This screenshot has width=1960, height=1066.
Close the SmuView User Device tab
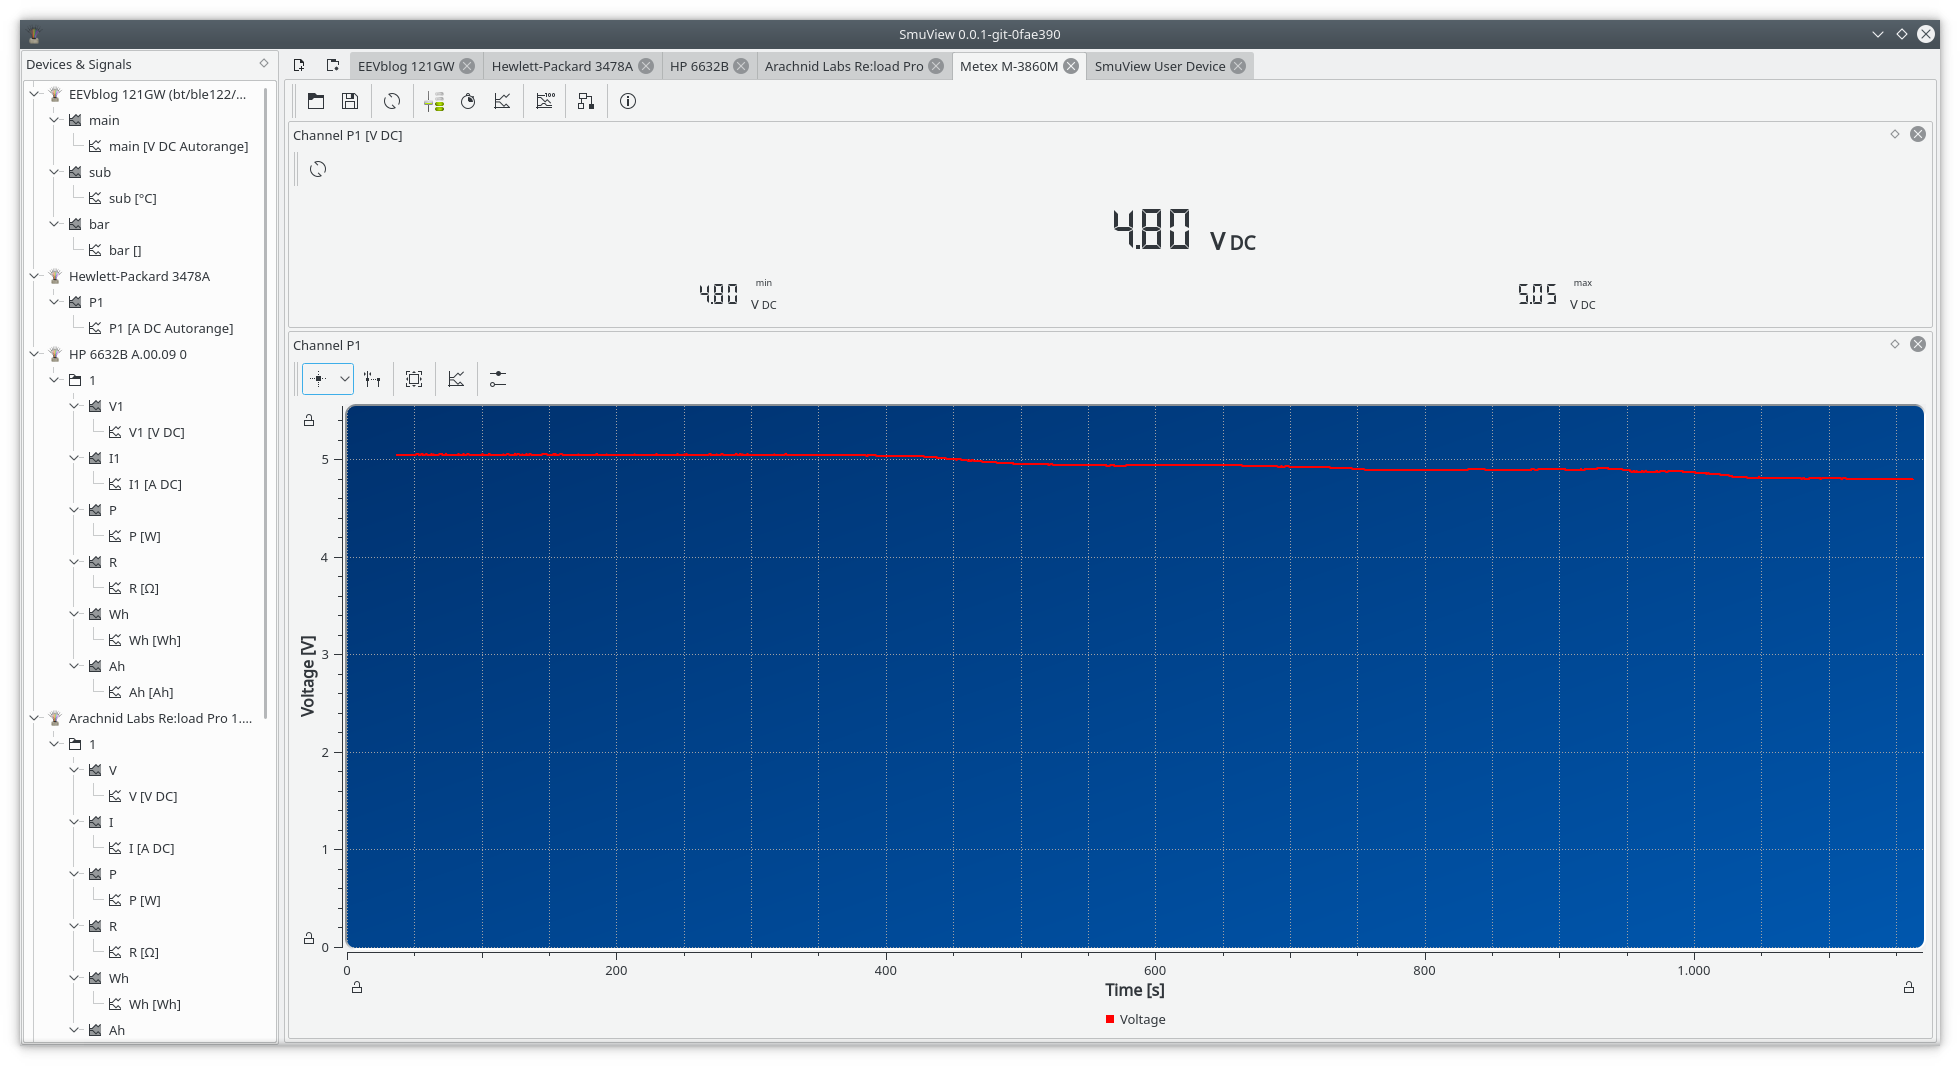pos(1238,66)
